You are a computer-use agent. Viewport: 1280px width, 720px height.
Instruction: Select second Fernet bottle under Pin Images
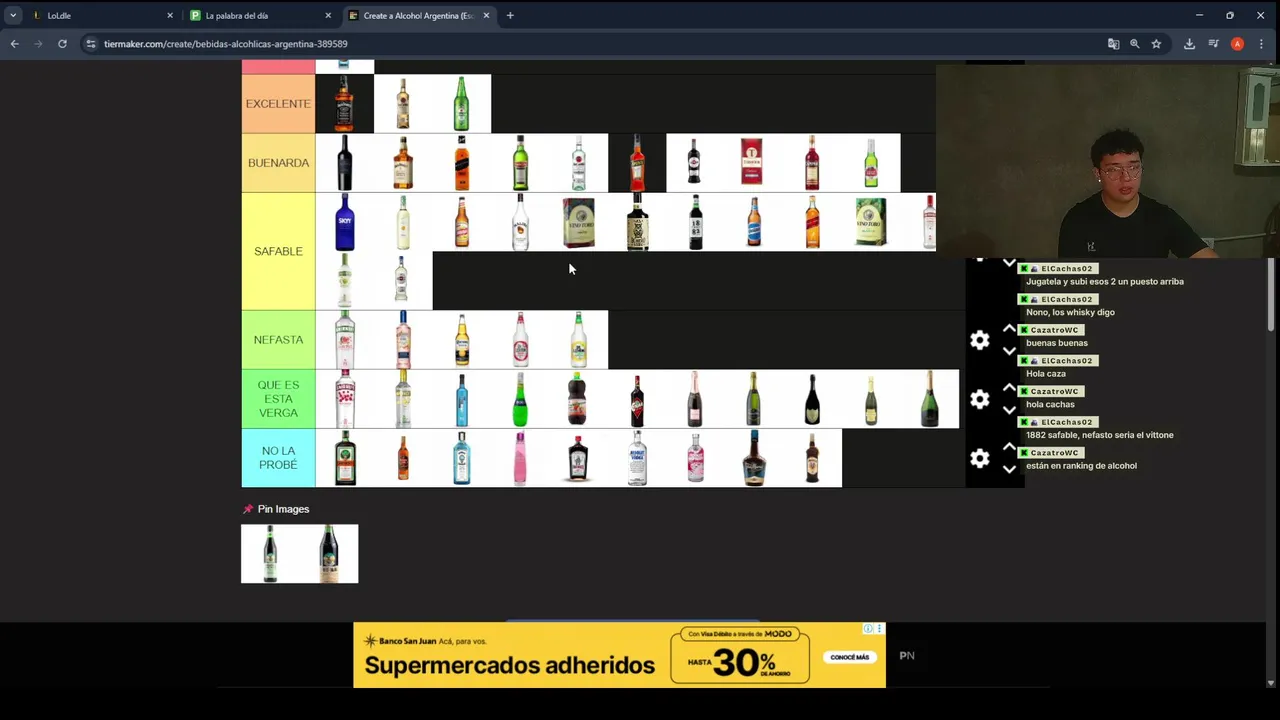[x=329, y=554]
